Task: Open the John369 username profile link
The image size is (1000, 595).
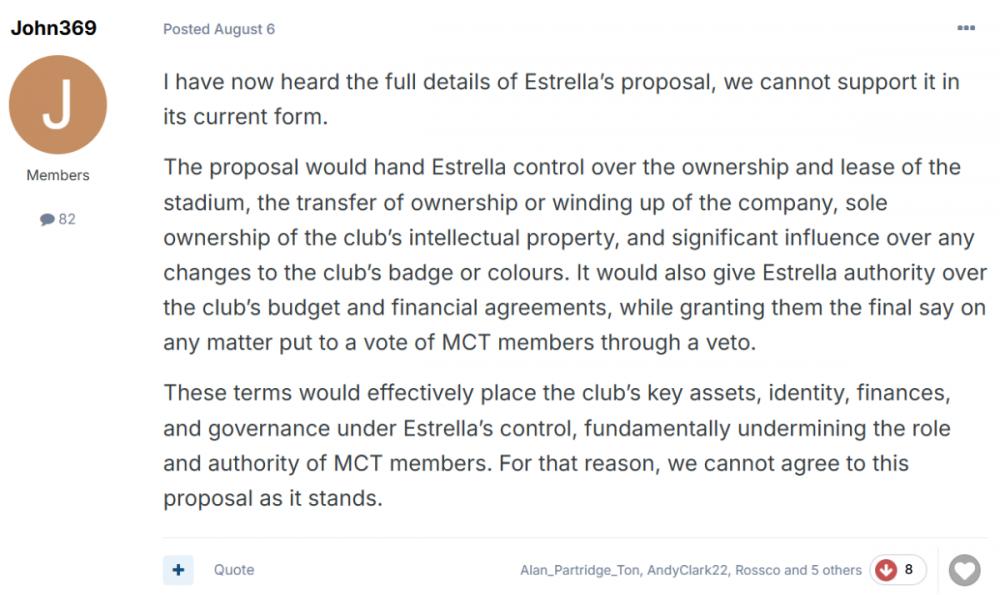Action: (54, 28)
